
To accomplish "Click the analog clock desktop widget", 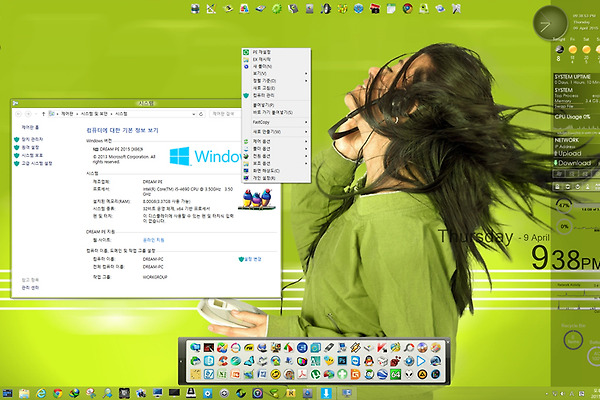I will coord(550,22).
